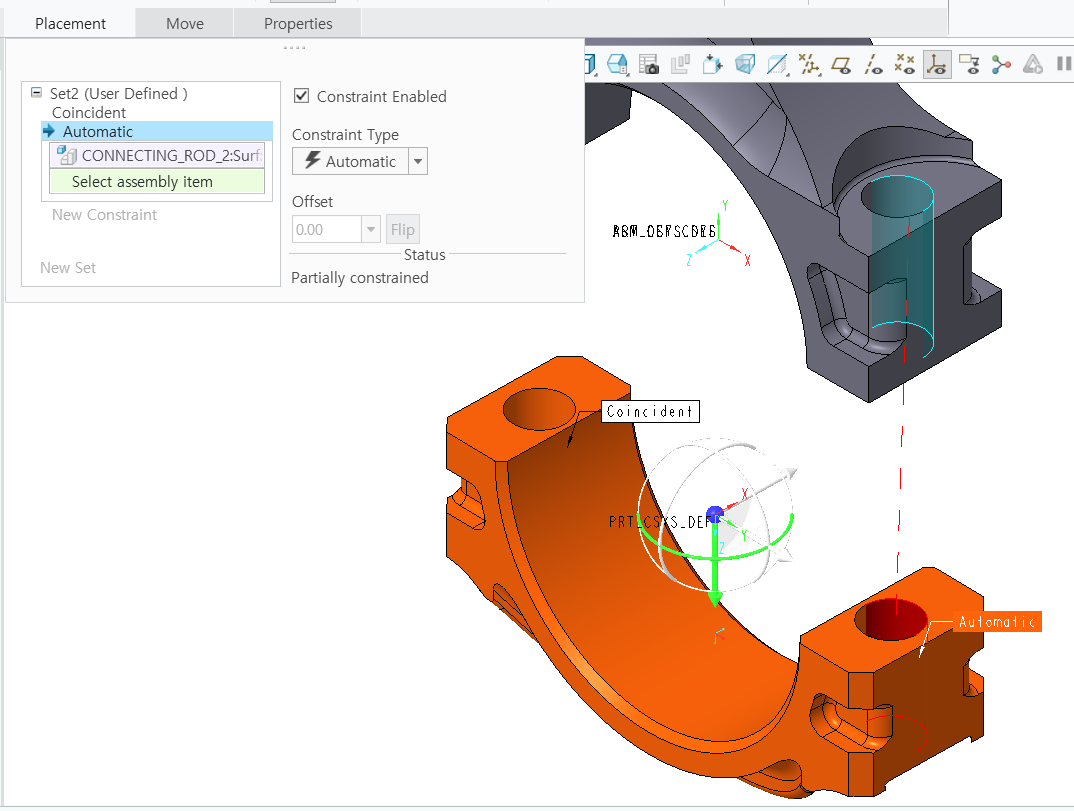This screenshot has width=1074, height=811.
Task: Toggle plane display eye icon
Action: click(841, 64)
